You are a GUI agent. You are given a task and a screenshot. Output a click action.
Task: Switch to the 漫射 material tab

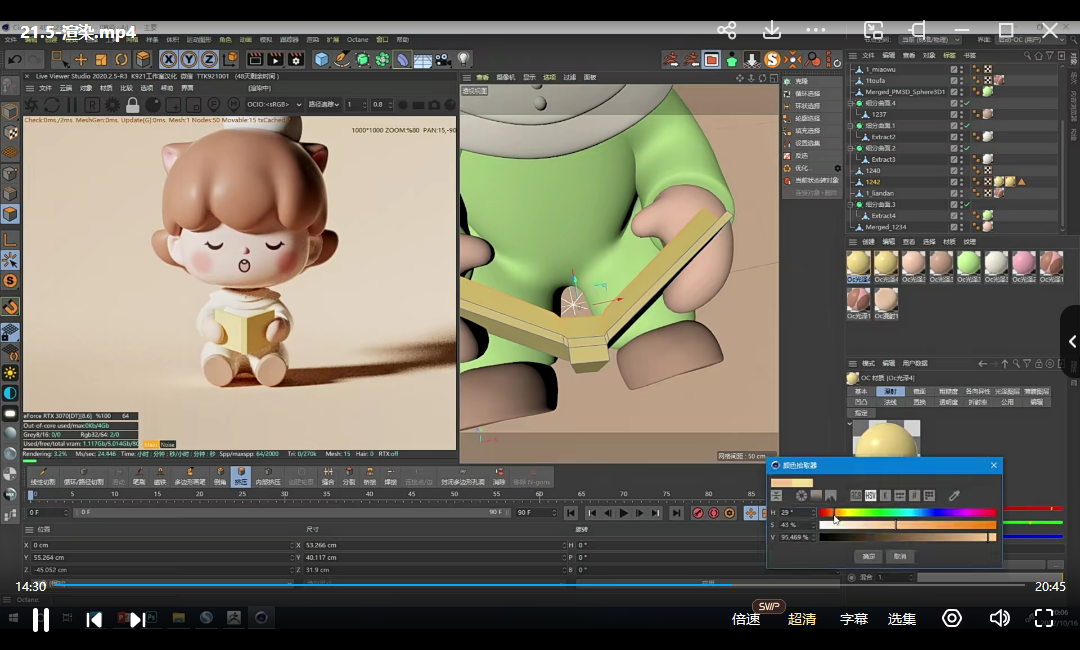tap(890, 391)
